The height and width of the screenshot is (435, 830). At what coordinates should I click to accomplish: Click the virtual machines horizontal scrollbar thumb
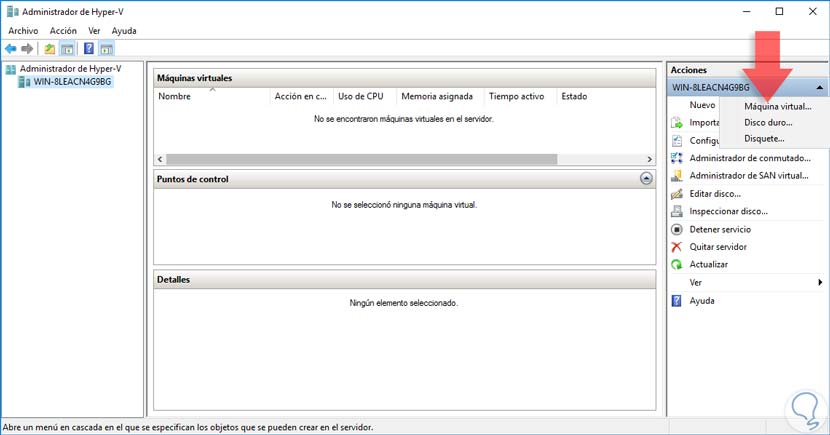click(x=362, y=159)
